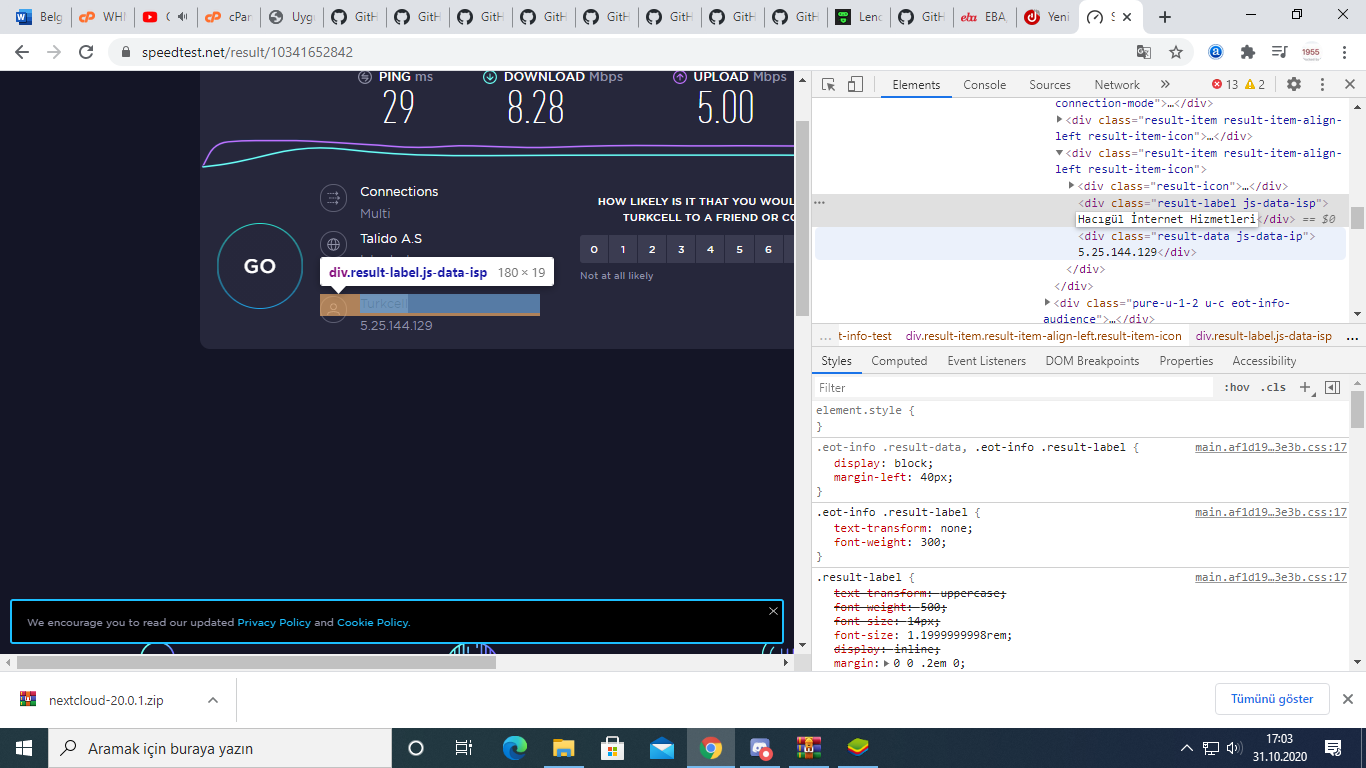Click the globe icon beside Talido A.S

[333, 244]
